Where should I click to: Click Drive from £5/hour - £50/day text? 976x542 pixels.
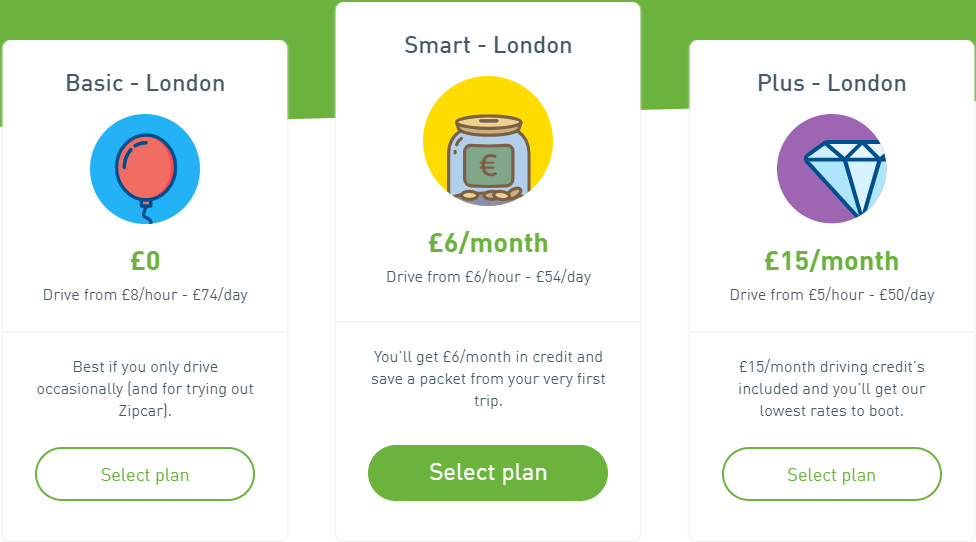832,295
